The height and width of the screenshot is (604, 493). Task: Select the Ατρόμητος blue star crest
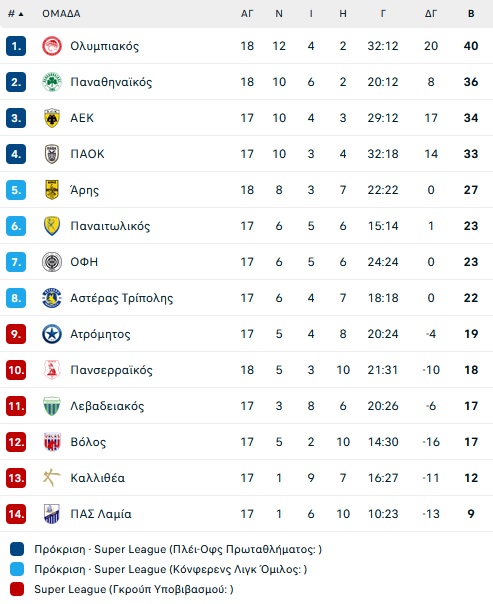[x=52, y=334]
